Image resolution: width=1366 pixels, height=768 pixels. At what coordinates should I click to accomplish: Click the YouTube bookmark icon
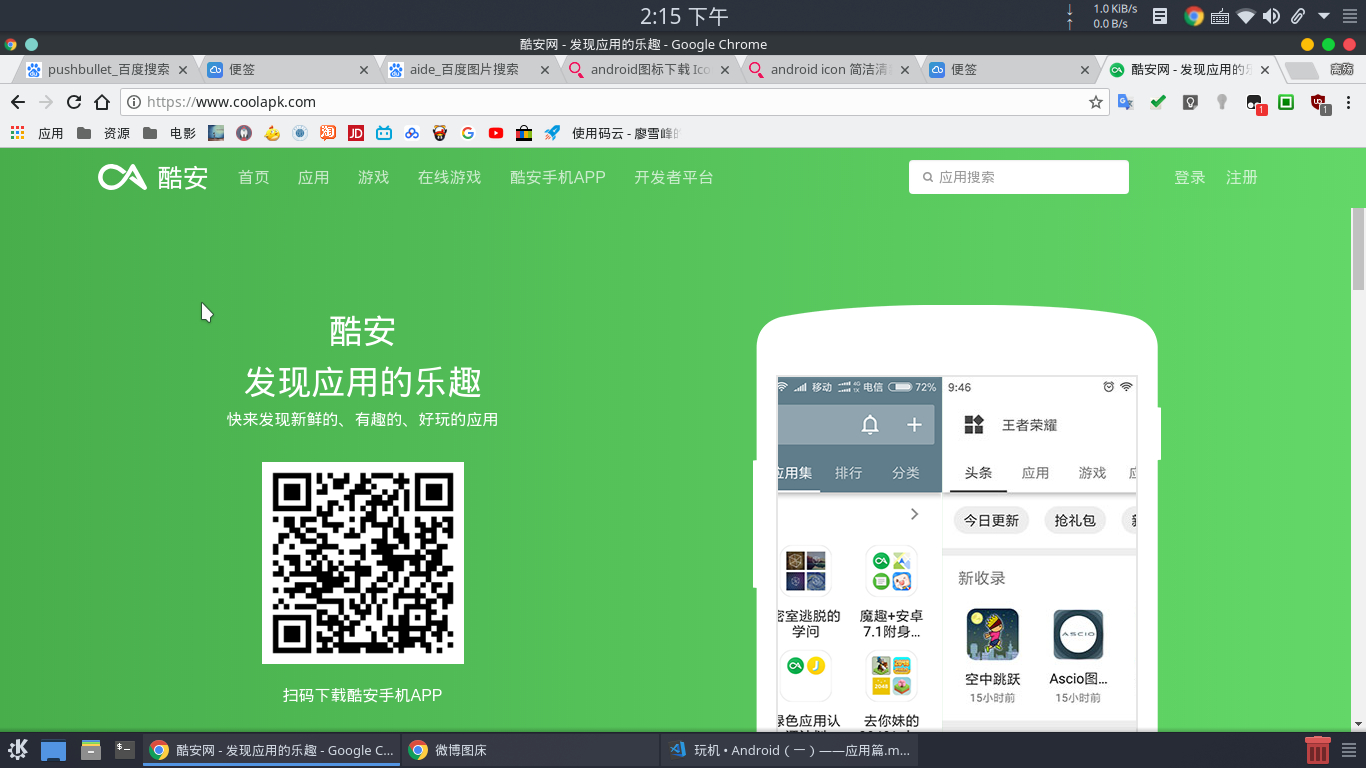(x=495, y=132)
